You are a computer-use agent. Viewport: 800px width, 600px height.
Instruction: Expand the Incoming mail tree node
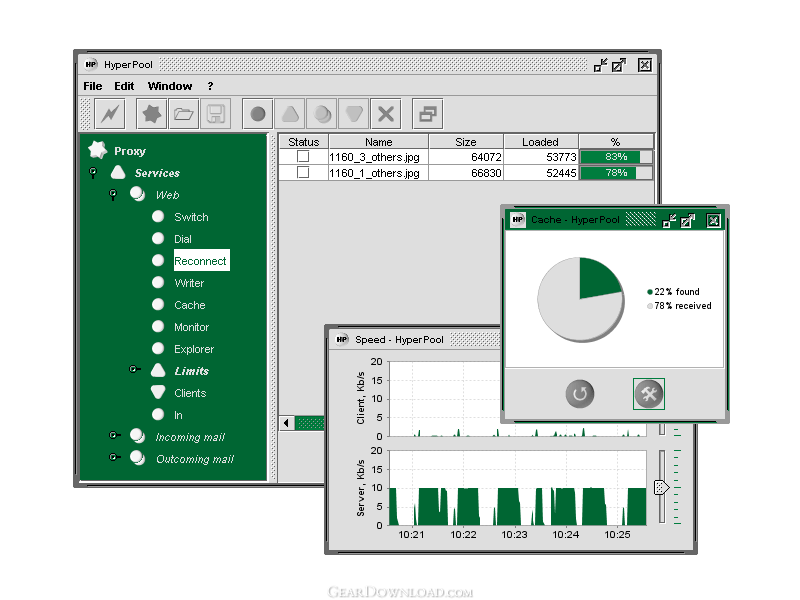(114, 435)
